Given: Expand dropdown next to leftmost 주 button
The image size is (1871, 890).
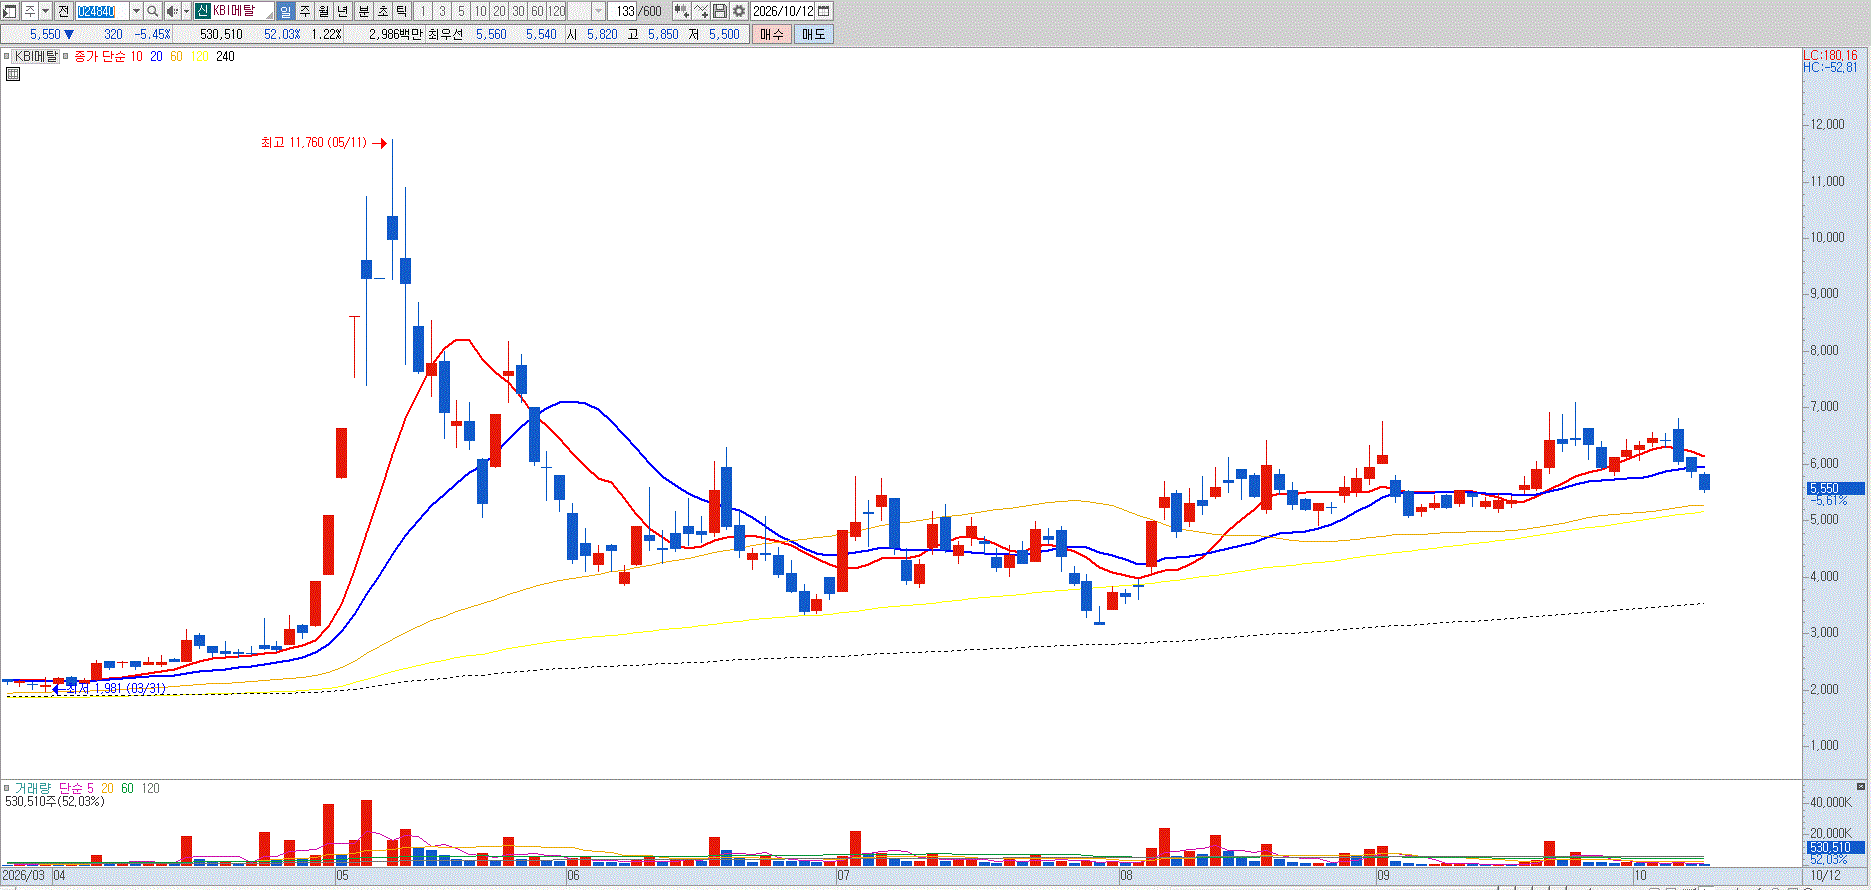Looking at the screenshot, I should (x=46, y=11).
